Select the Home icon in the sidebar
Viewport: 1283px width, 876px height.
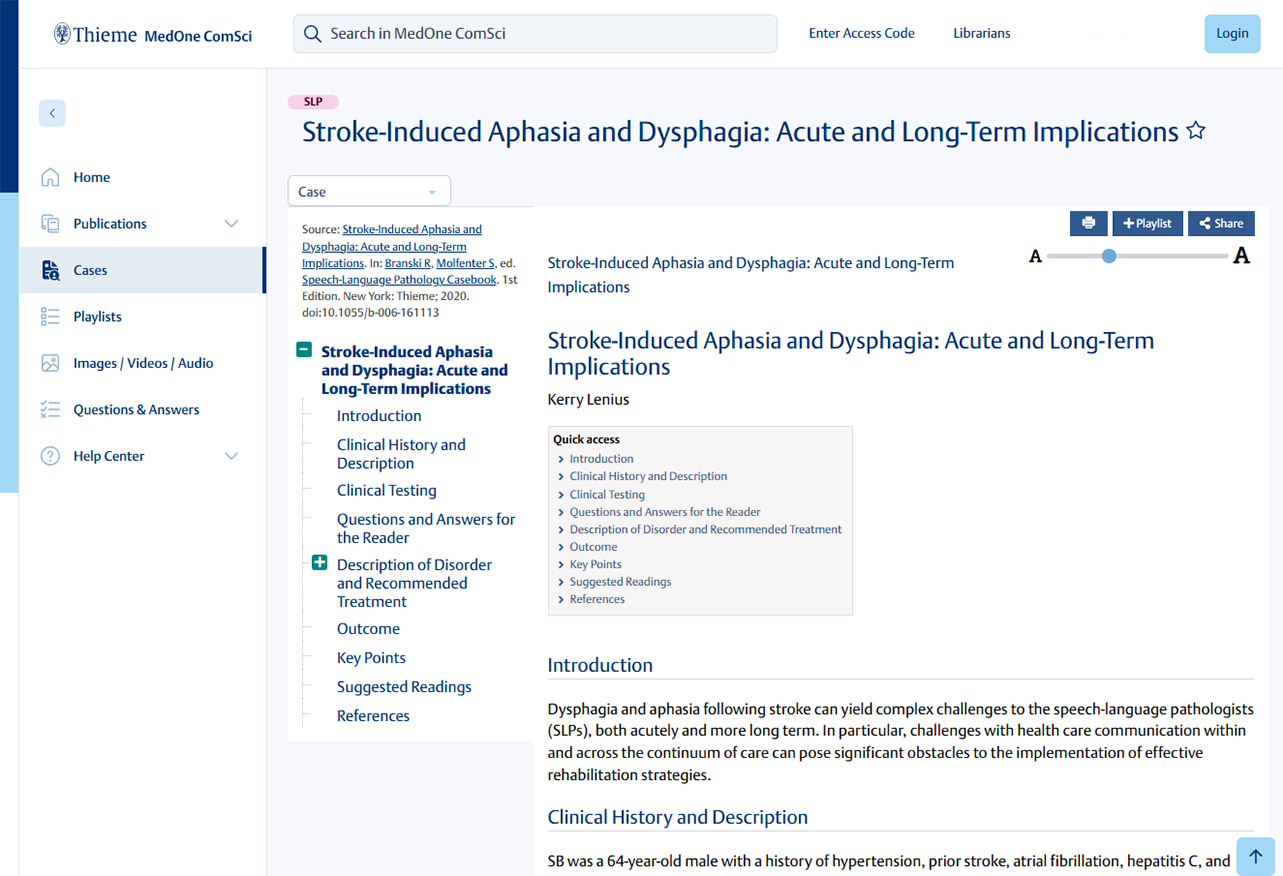pos(50,176)
